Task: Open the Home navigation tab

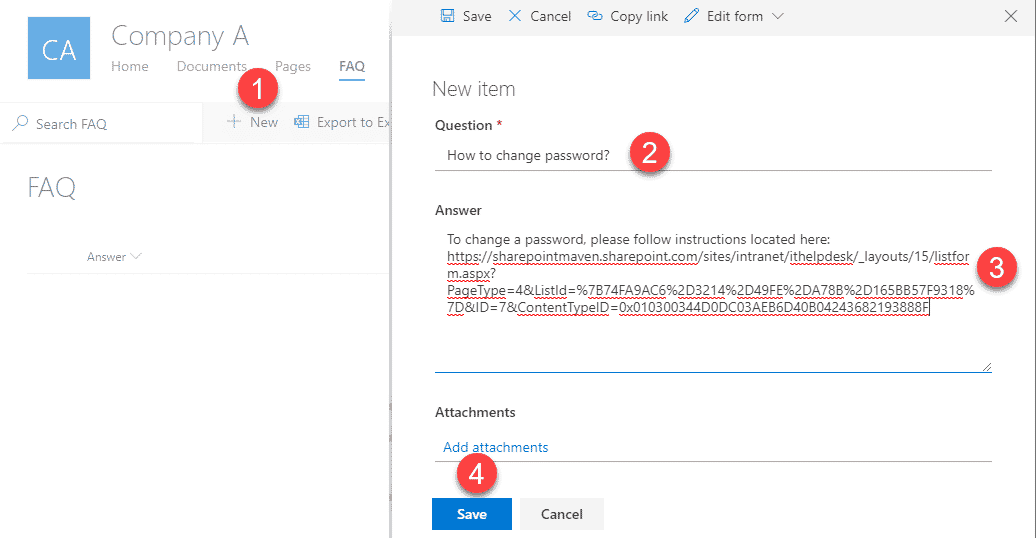Action: 130,66
